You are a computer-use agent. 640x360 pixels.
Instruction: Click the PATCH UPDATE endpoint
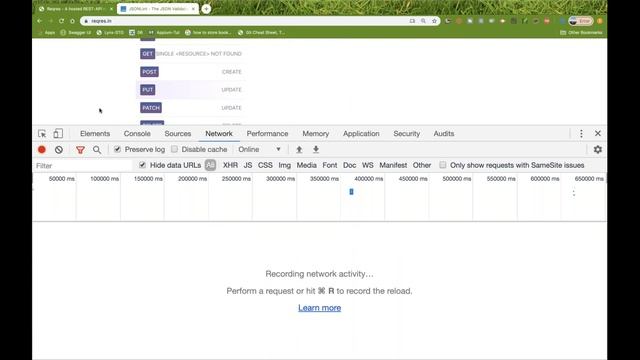[191, 108]
